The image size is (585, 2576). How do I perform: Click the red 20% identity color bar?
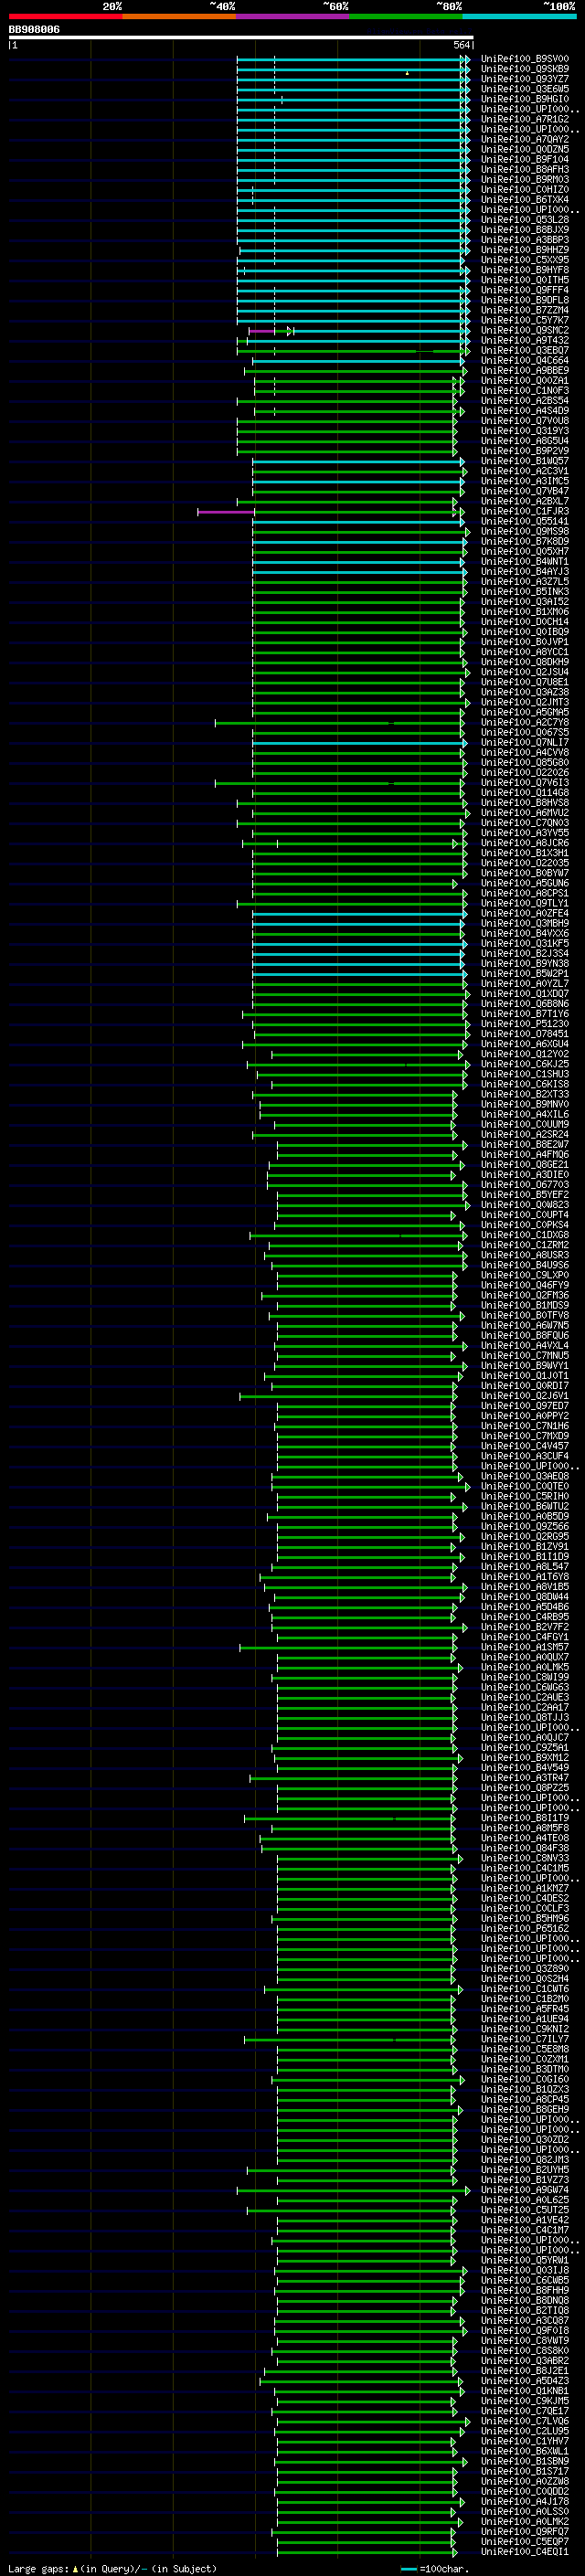pos(66,16)
